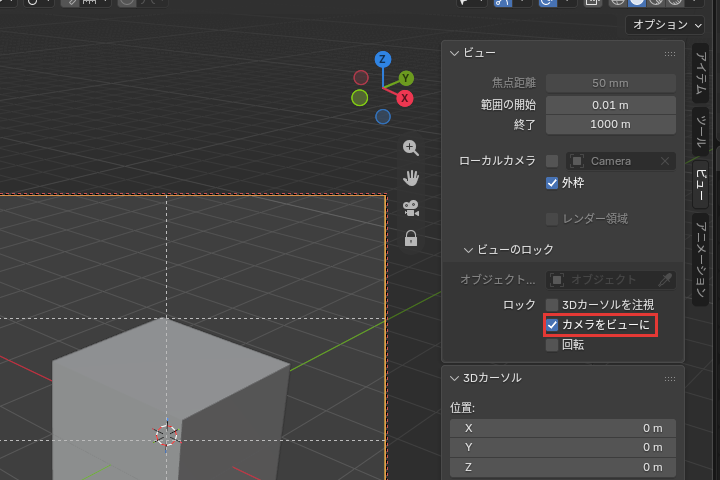Switch to the ツール sidebar tab

[x=700, y=132]
